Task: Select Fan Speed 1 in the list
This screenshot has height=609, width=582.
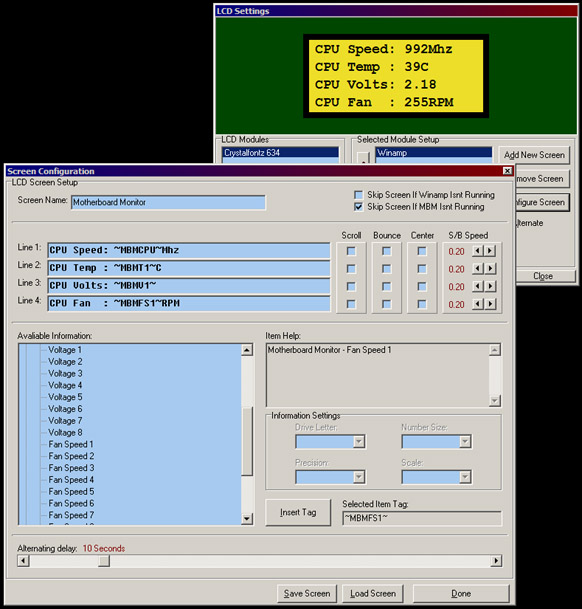Action: (71, 444)
